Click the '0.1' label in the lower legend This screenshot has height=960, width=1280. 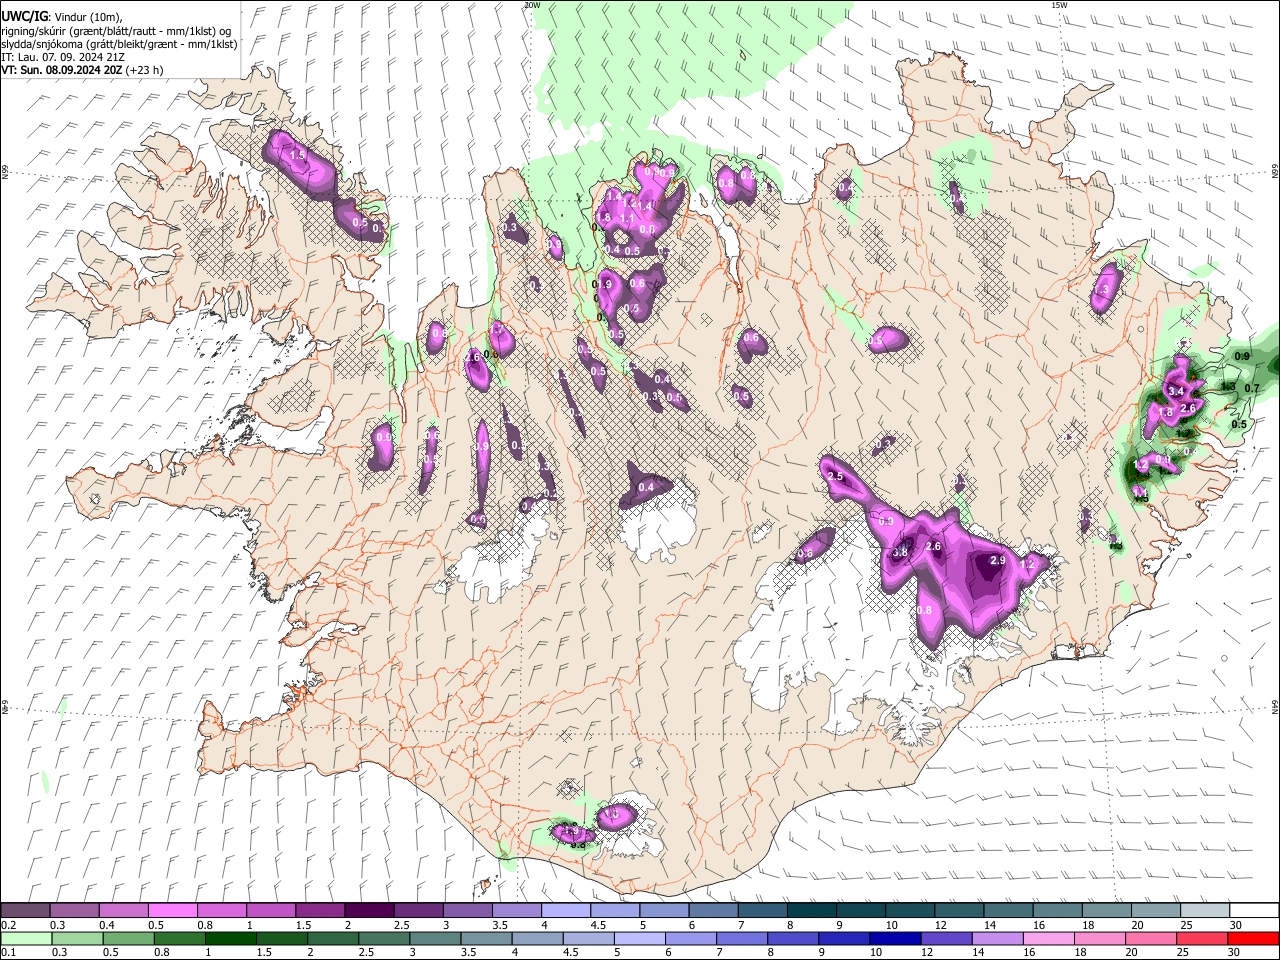pos(8,952)
